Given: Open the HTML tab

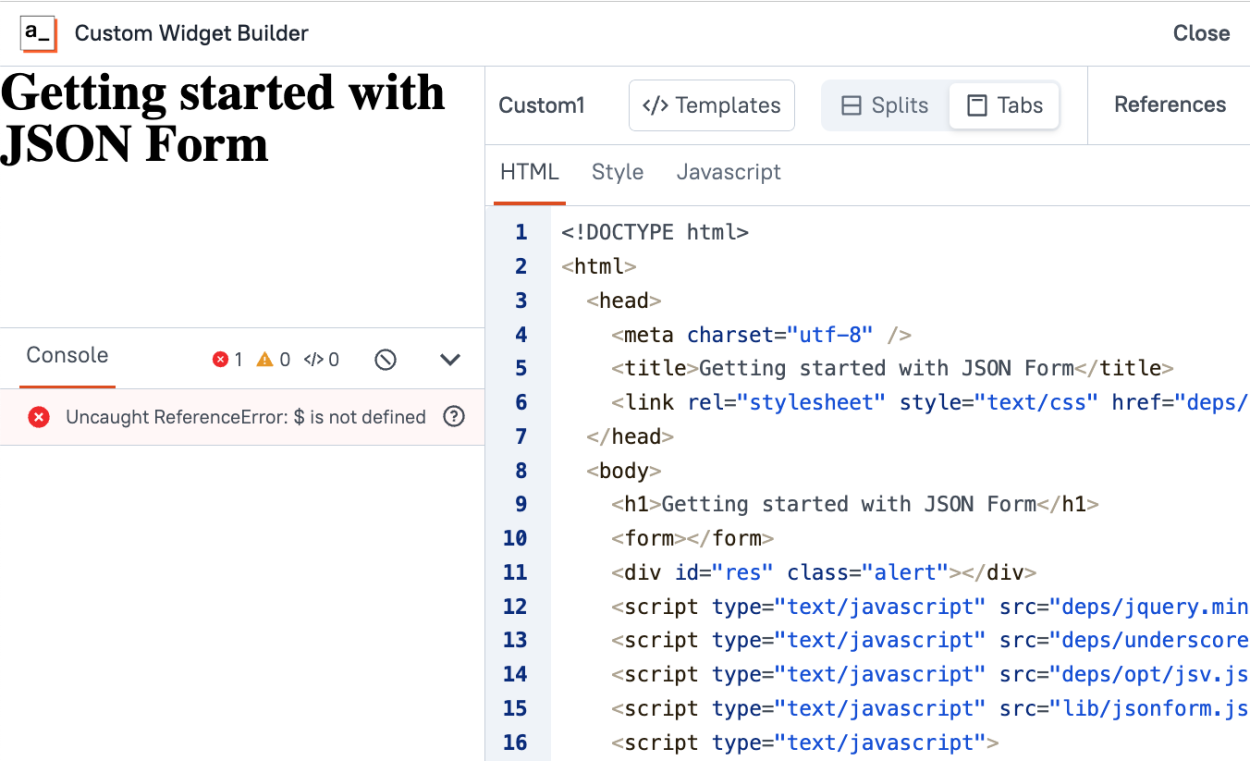Looking at the screenshot, I should [529, 172].
